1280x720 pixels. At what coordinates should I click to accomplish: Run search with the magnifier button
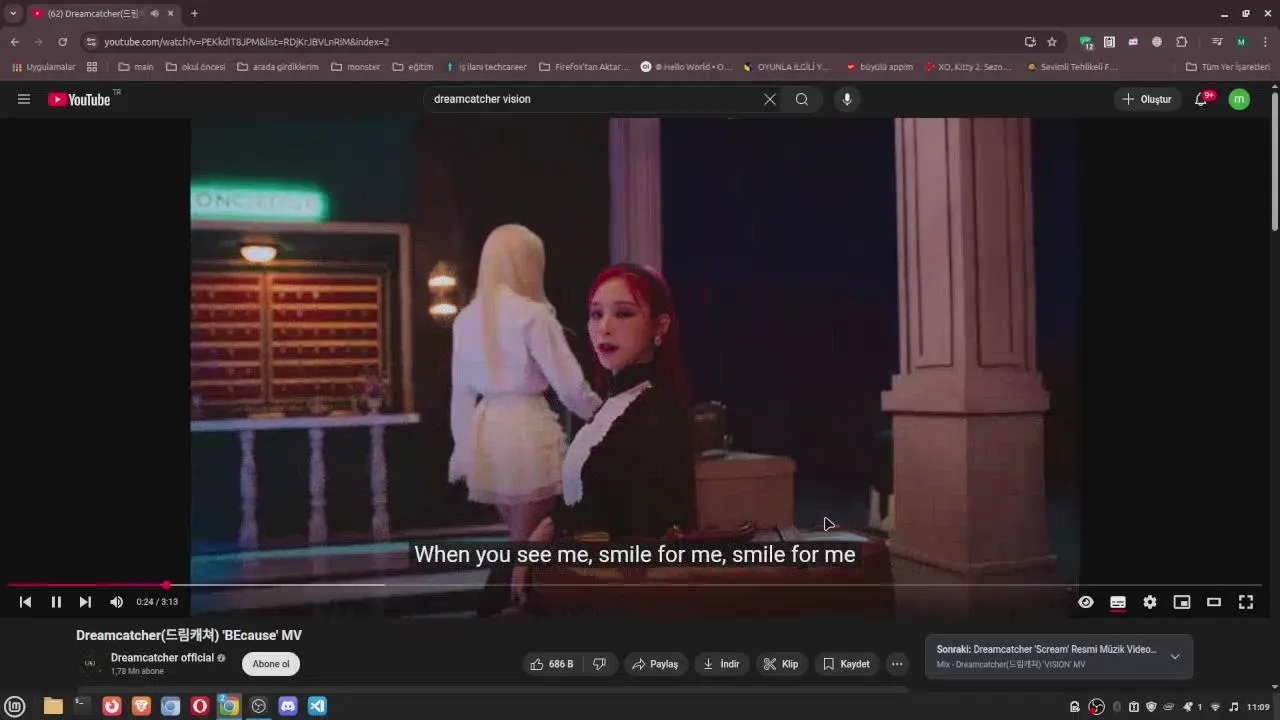pyautogui.click(x=802, y=99)
